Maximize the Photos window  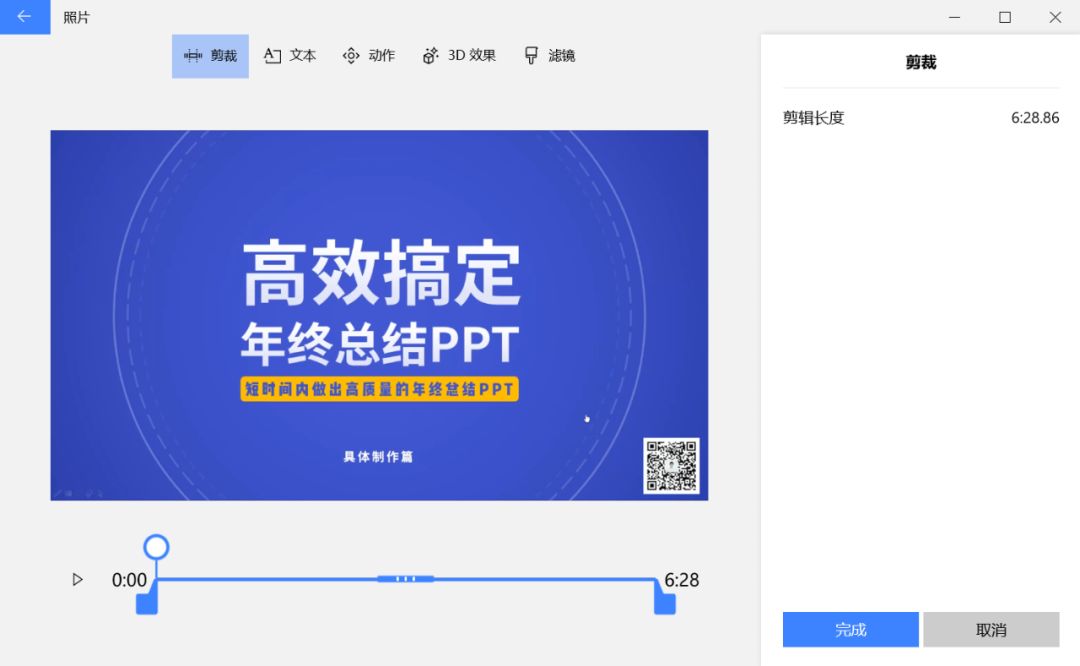pyautogui.click(x=1005, y=17)
